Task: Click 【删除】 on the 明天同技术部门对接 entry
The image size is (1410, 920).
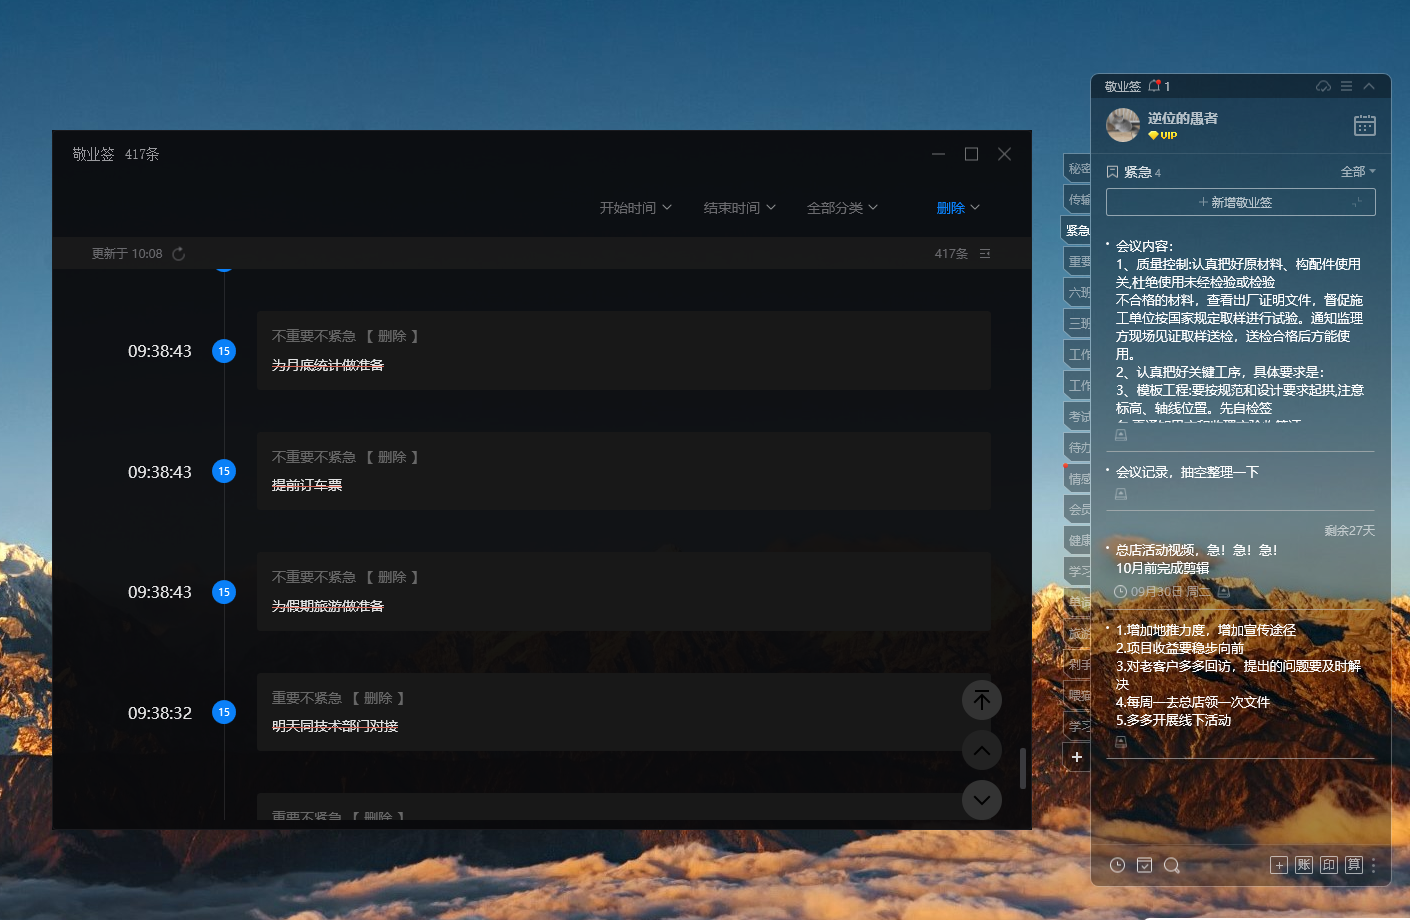Action: (378, 698)
